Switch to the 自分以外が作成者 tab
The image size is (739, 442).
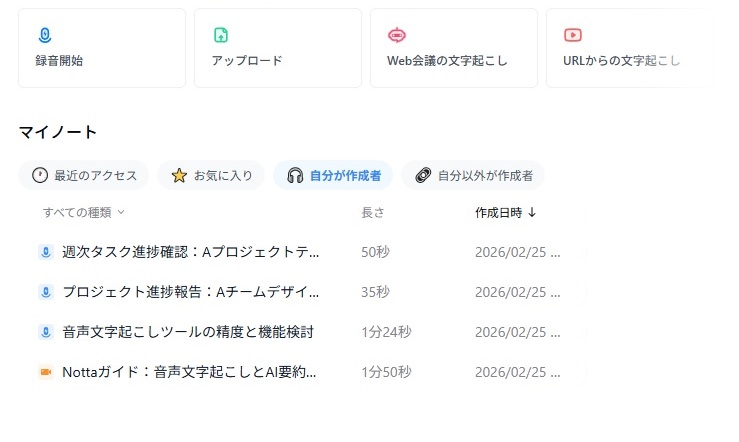473,175
